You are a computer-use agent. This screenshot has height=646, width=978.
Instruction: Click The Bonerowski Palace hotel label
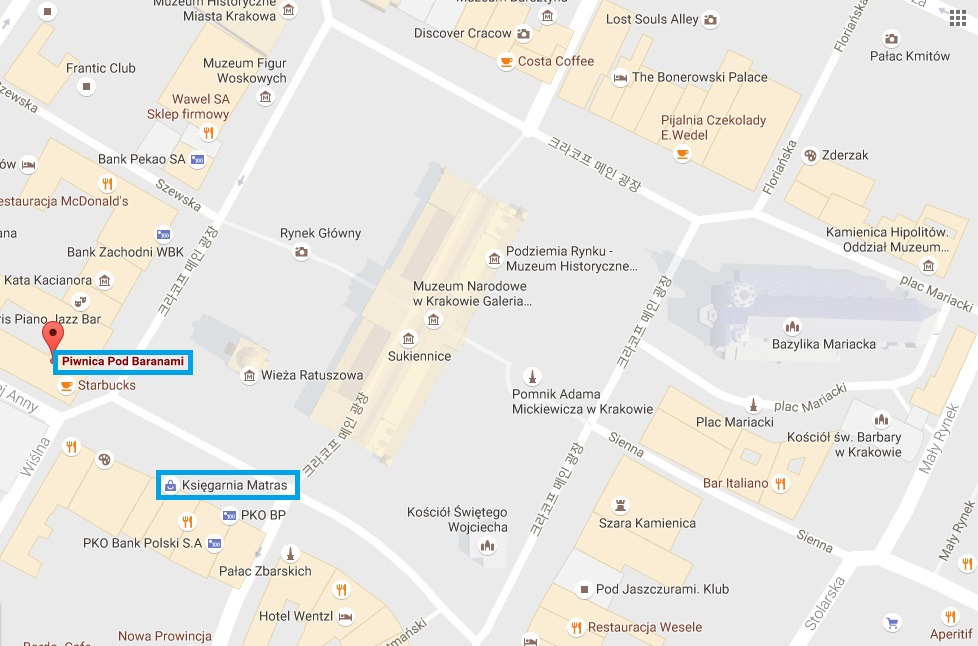[699, 77]
